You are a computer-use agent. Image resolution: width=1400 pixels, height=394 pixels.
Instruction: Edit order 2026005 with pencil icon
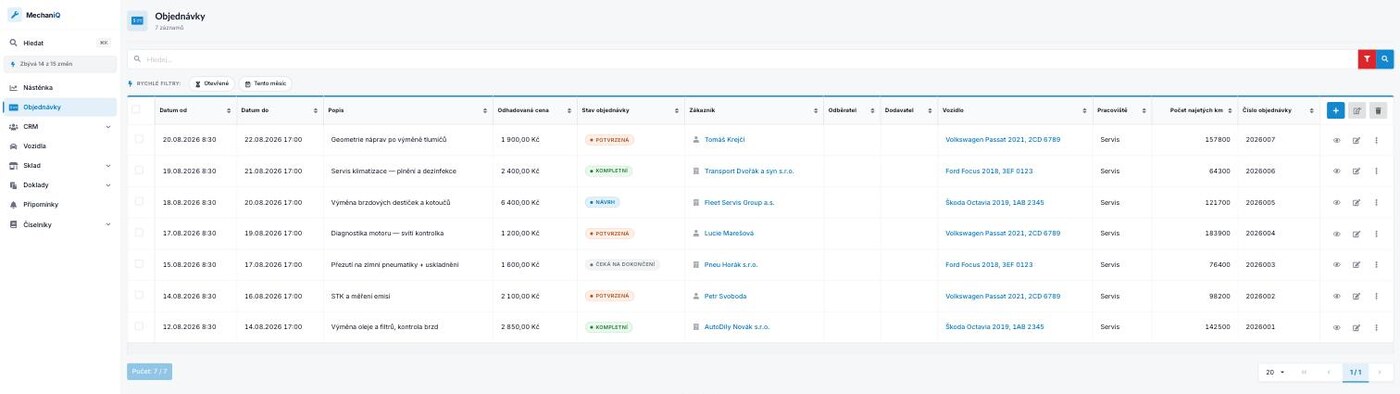[x=1357, y=202]
